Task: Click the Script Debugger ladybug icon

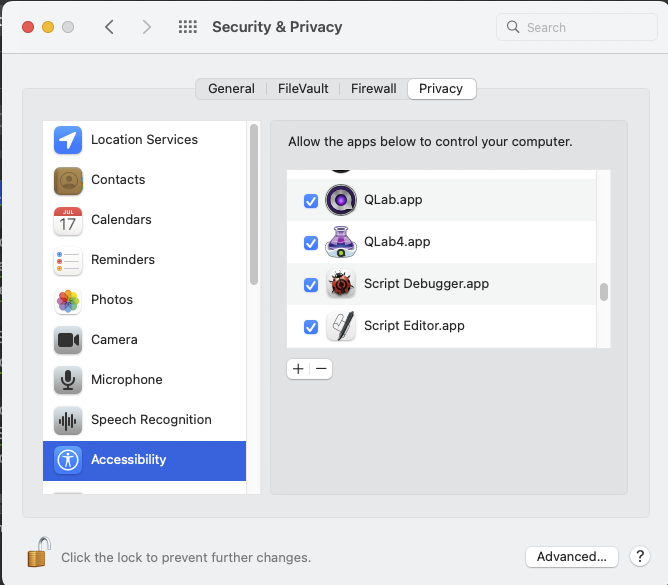Action: (x=341, y=283)
